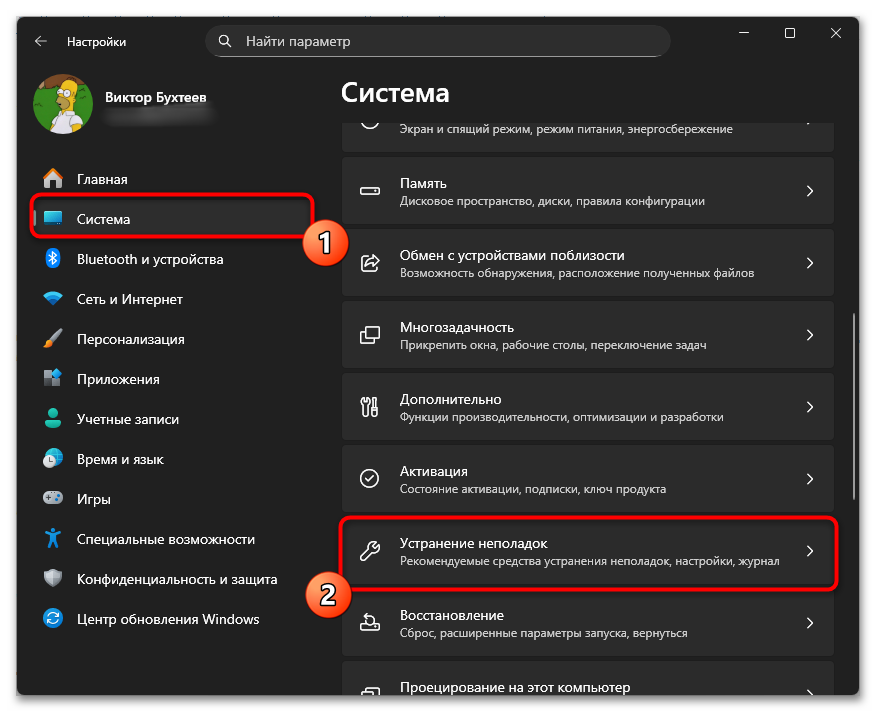
Task: Navigate to Приложения
Action: point(118,379)
